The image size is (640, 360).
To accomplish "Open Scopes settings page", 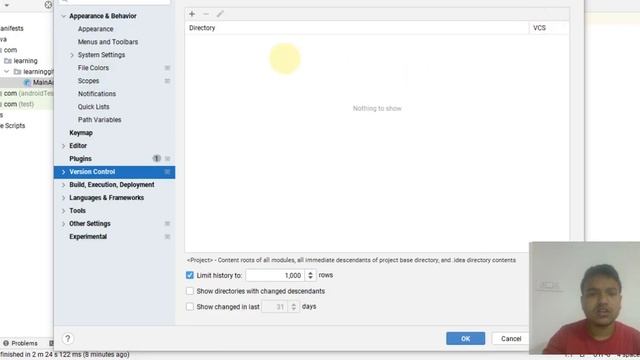I will point(88,81).
